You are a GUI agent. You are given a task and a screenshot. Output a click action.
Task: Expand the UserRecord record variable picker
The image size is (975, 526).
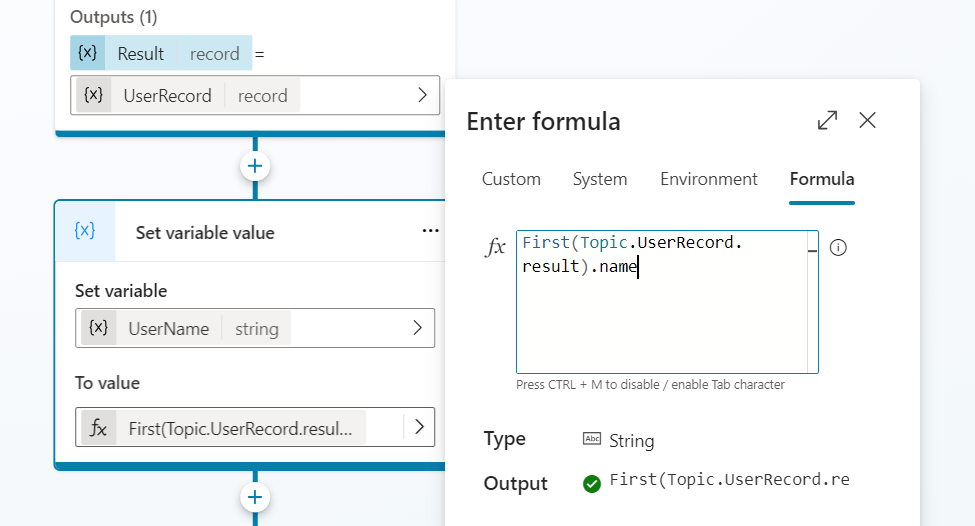click(422, 96)
